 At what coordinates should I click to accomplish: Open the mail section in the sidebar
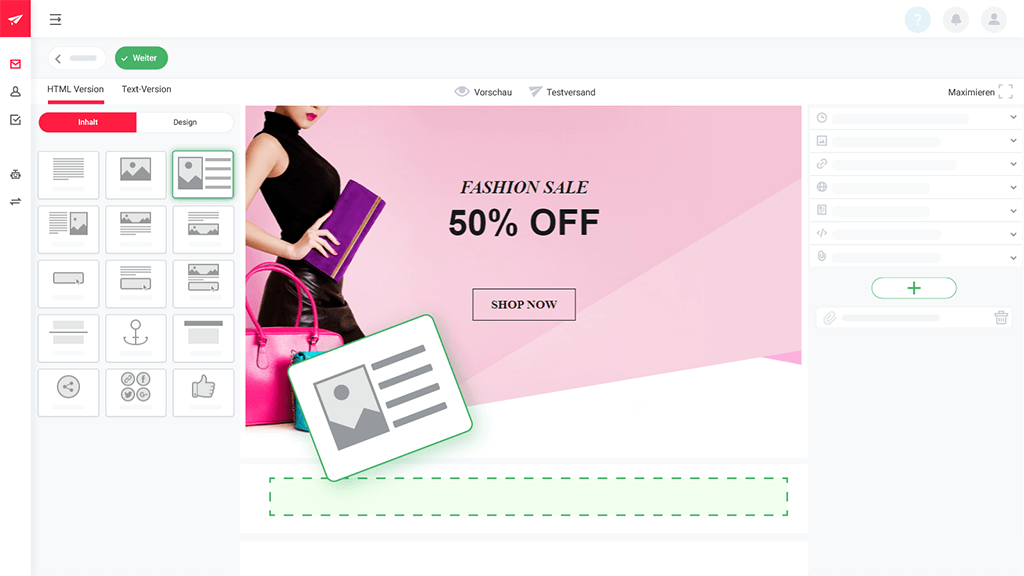point(15,64)
